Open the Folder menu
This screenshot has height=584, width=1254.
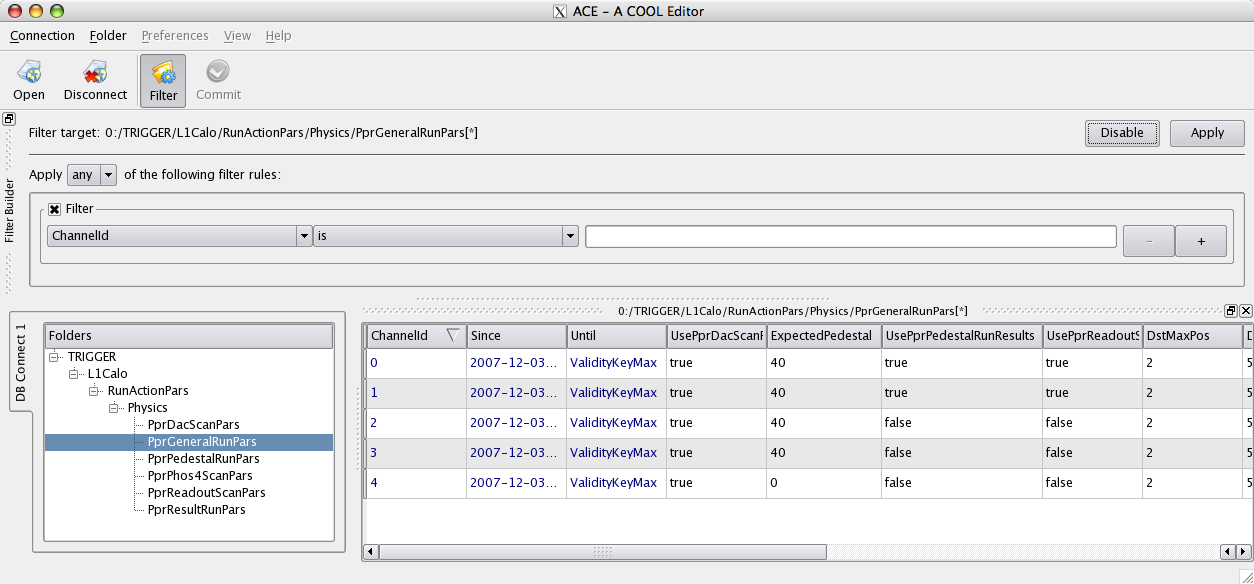pyautogui.click(x=108, y=36)
